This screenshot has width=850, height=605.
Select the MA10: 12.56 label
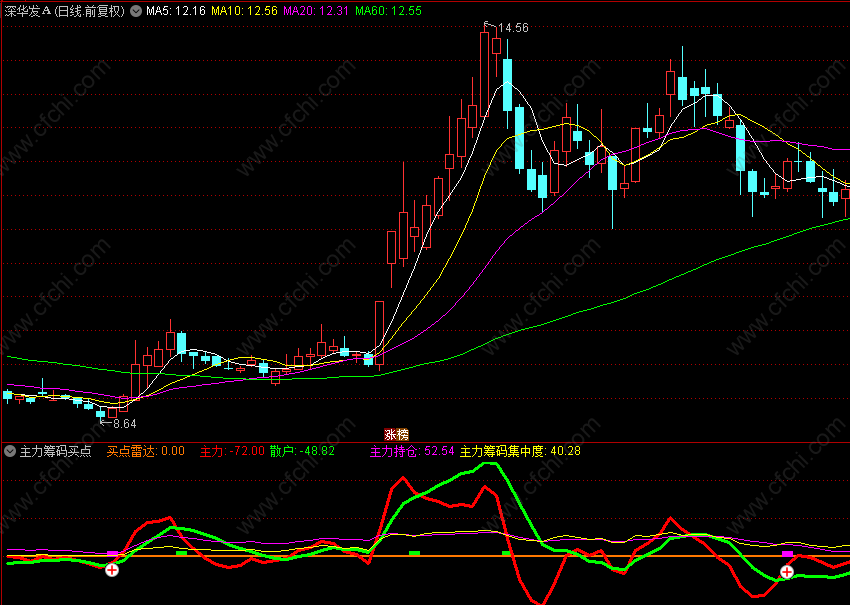[x=244, y=11]
